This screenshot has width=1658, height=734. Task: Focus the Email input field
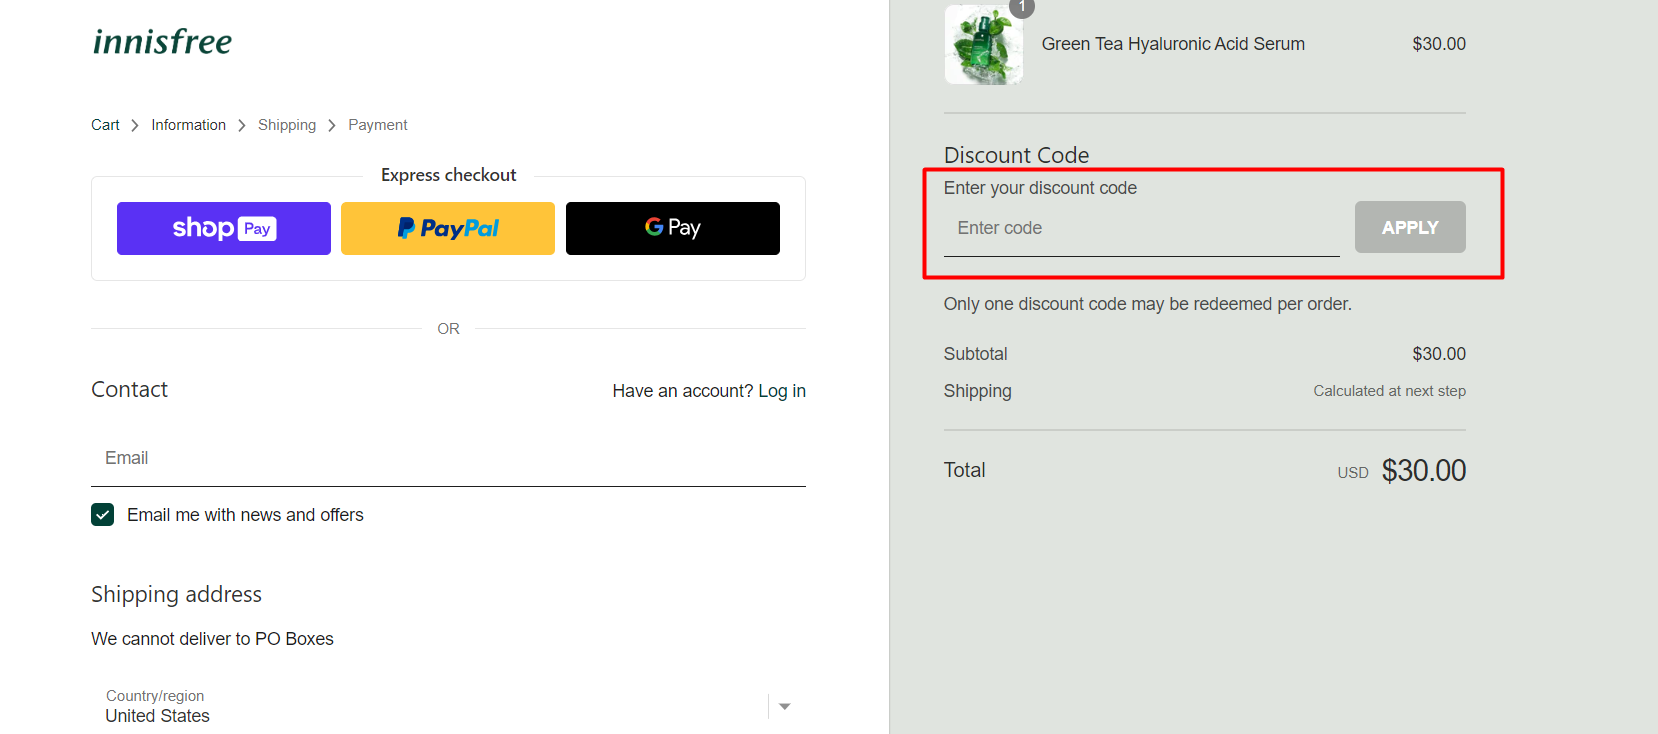point(448,458)
